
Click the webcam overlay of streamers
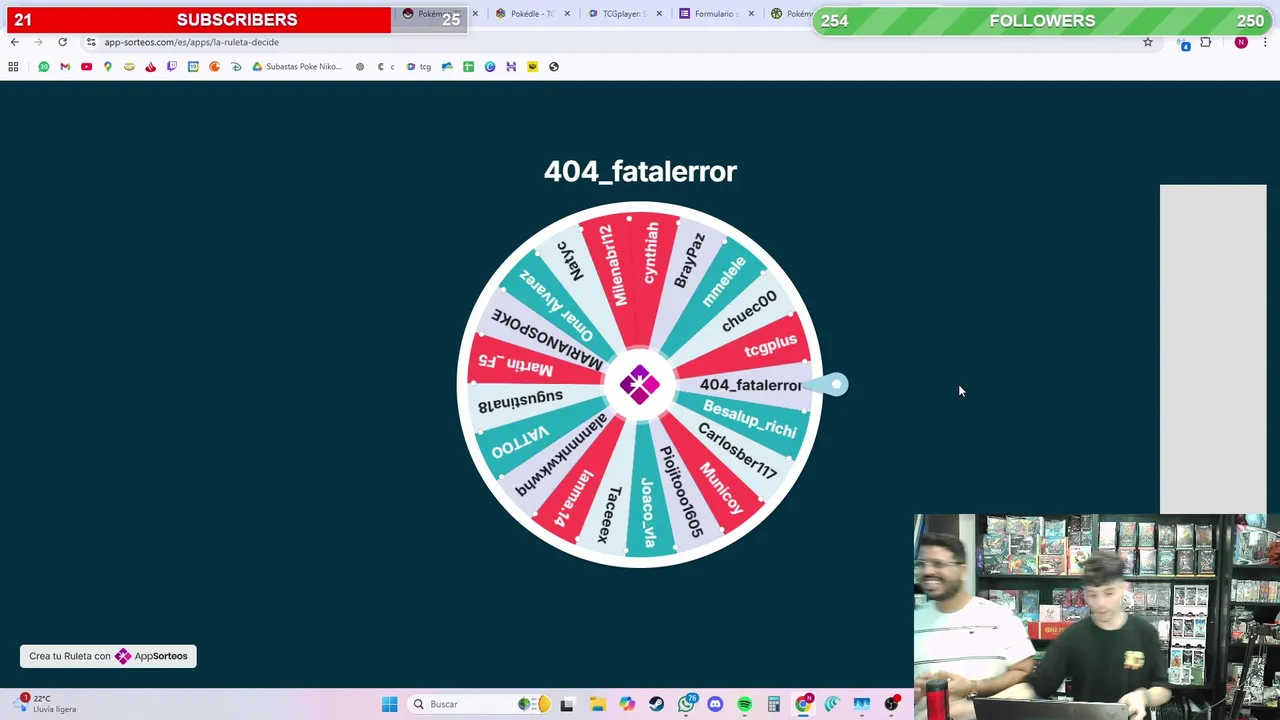tap(1096, 617)
